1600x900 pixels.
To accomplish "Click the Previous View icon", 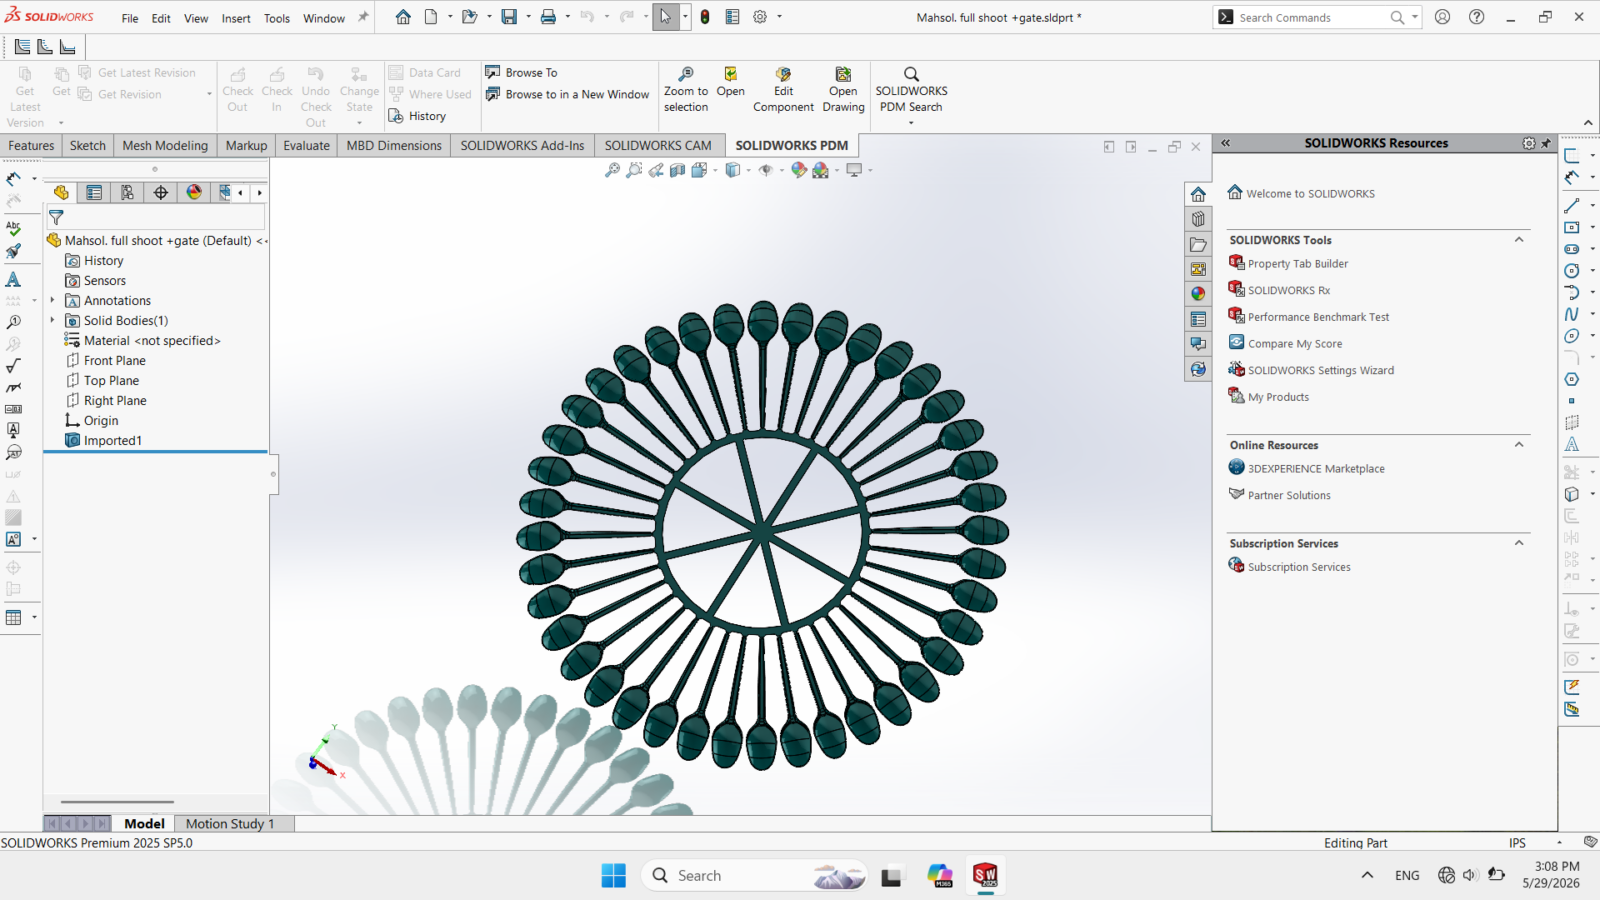I will (656, 170).
